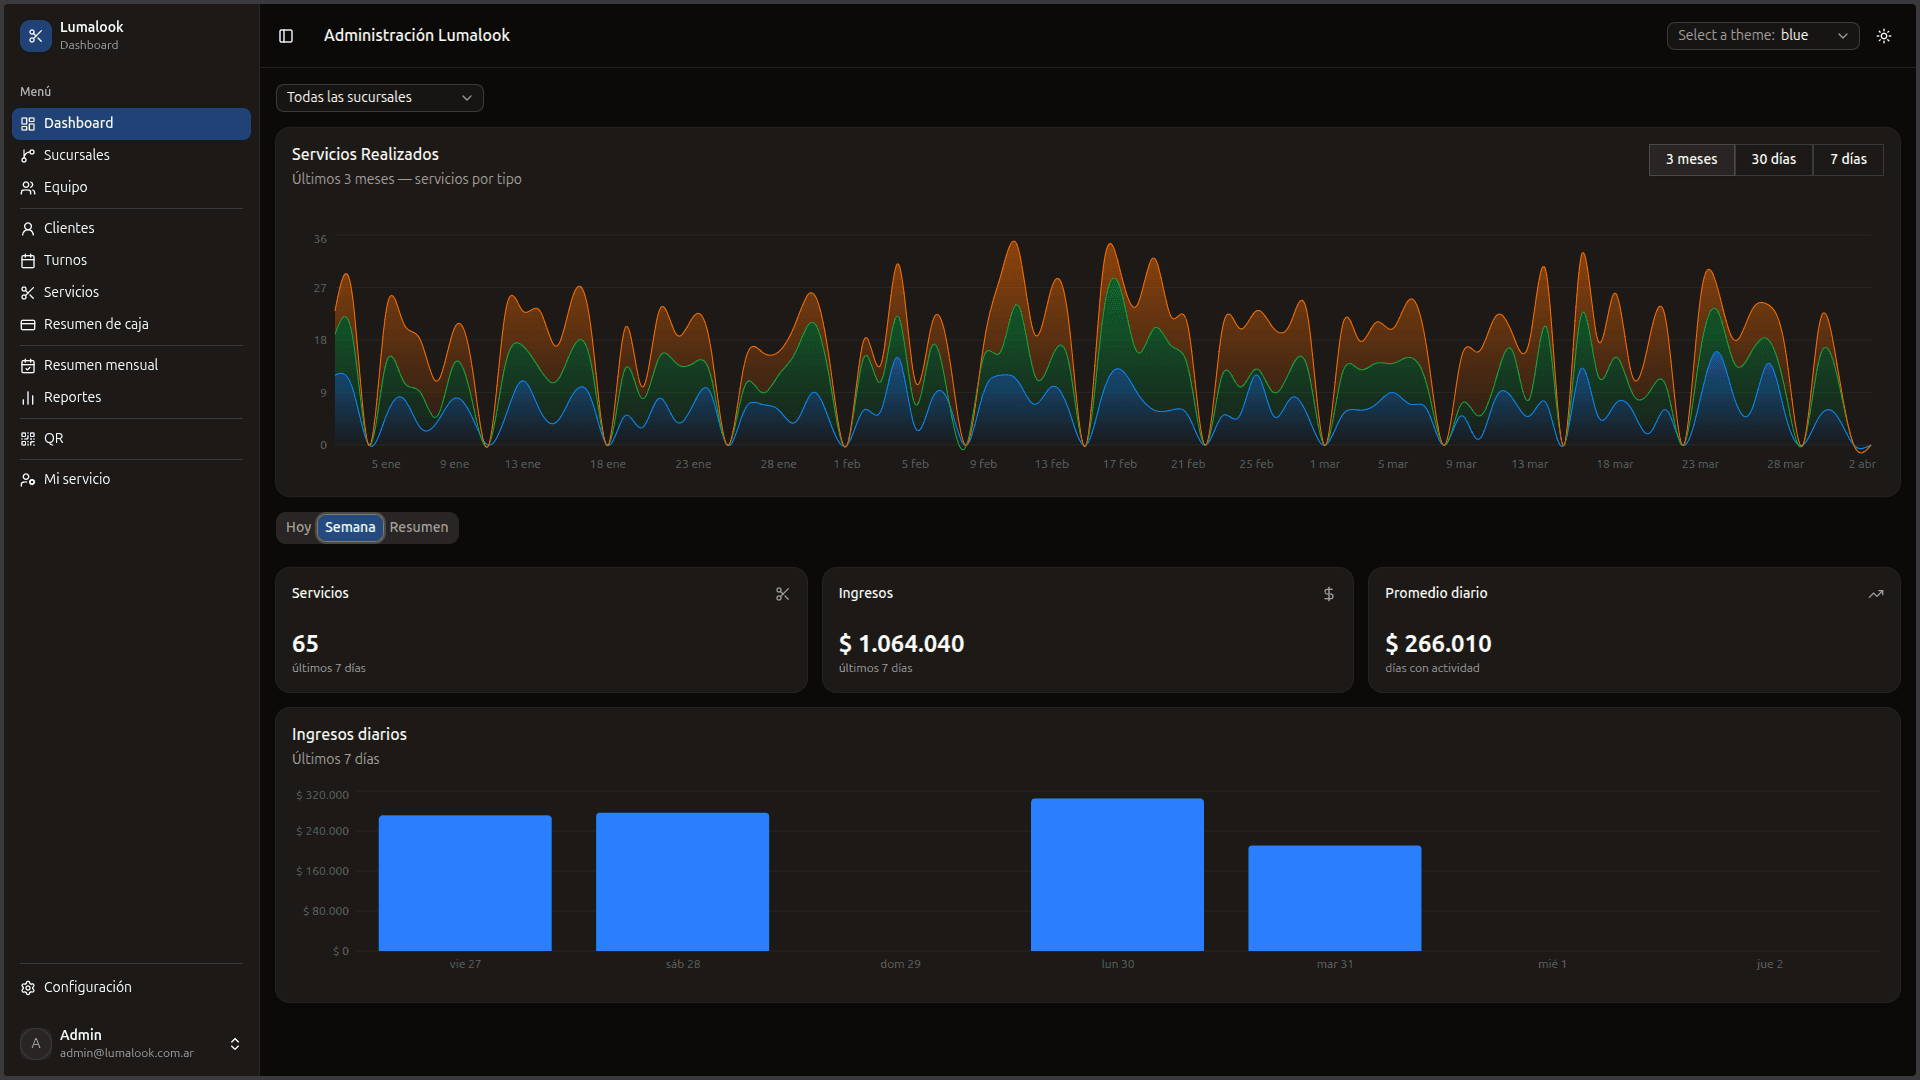Switch to the Semana tab
This screenshot has height=1080, width=1920.
tap(350, 527)
